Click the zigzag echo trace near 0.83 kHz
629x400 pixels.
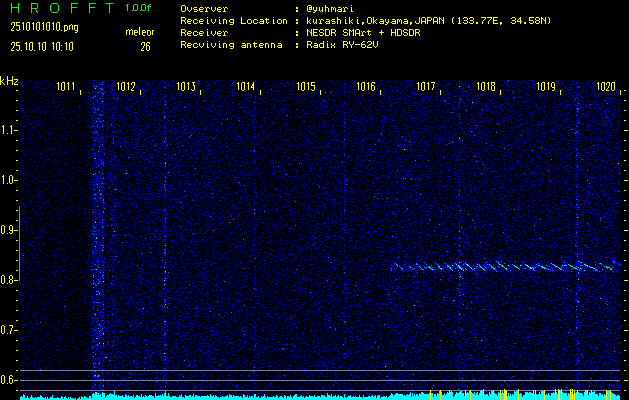[x=505, y=266]
